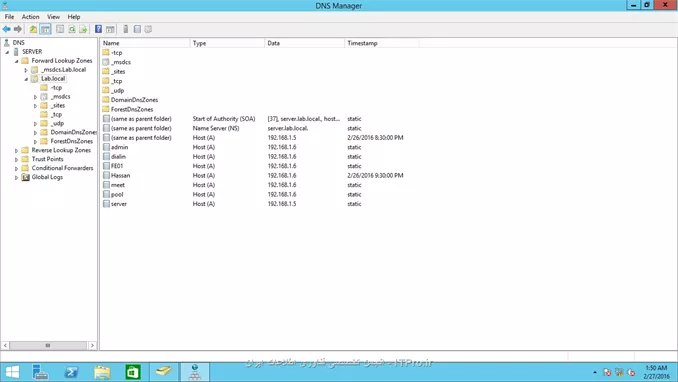Collapse Forward Lookup Zones node

click(16, 61)
